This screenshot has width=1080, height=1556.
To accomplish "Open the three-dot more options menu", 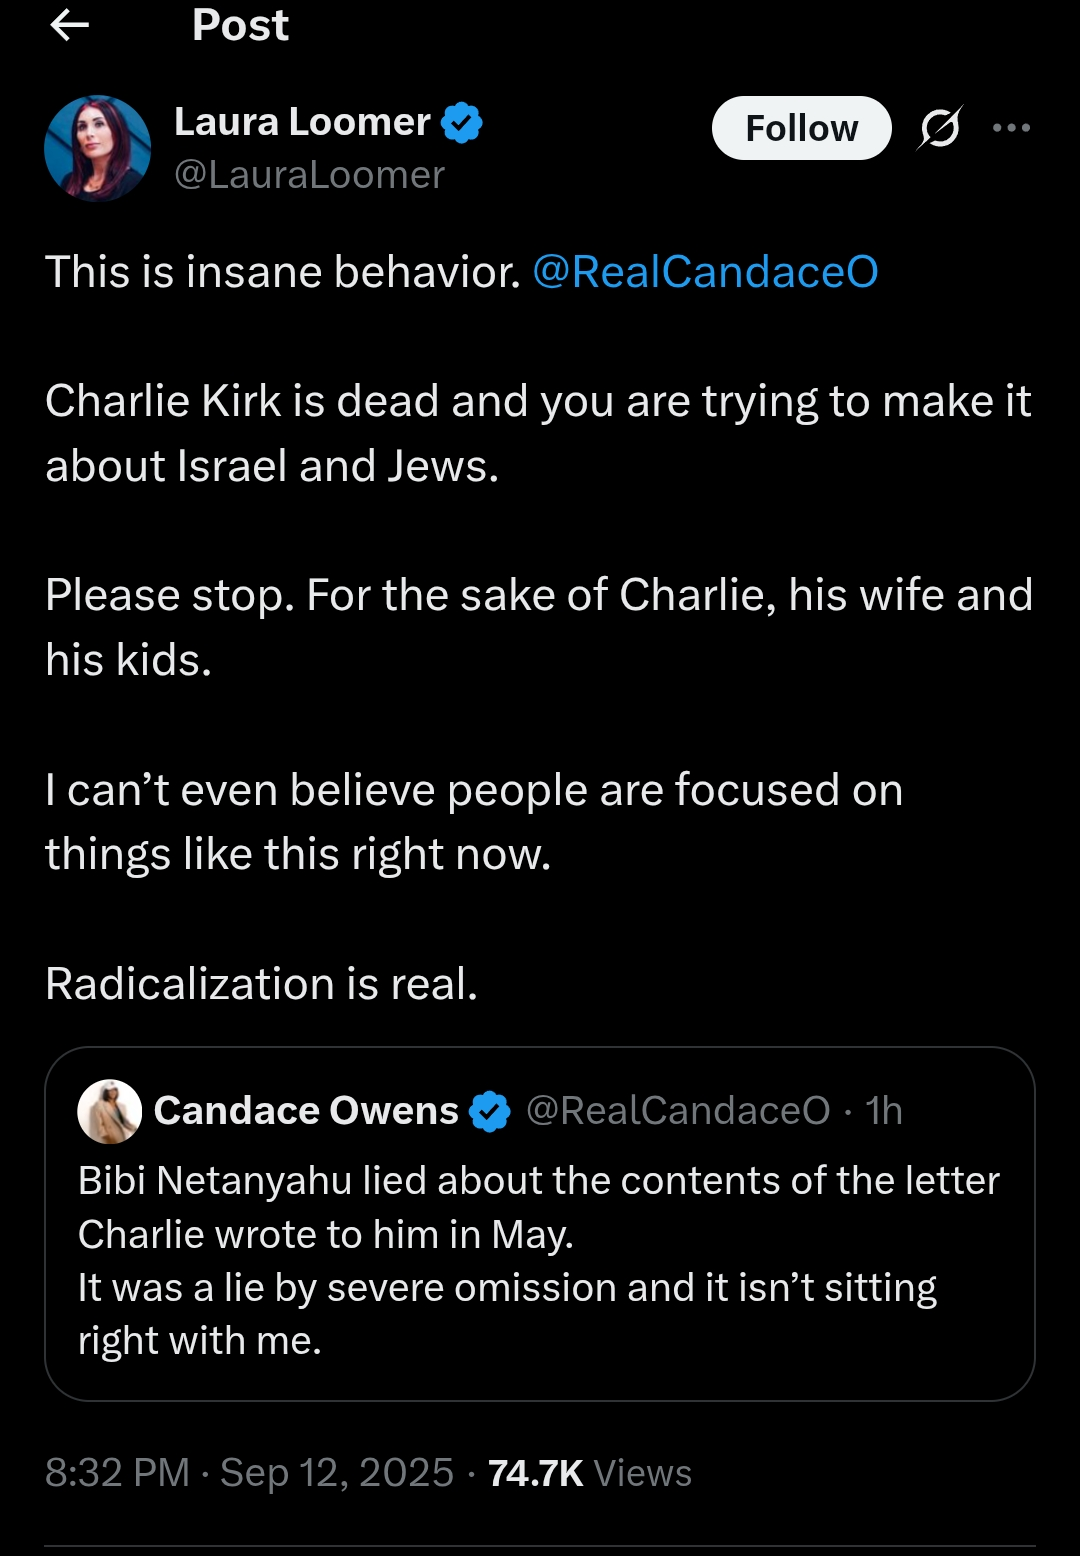I will point(1011,128).
